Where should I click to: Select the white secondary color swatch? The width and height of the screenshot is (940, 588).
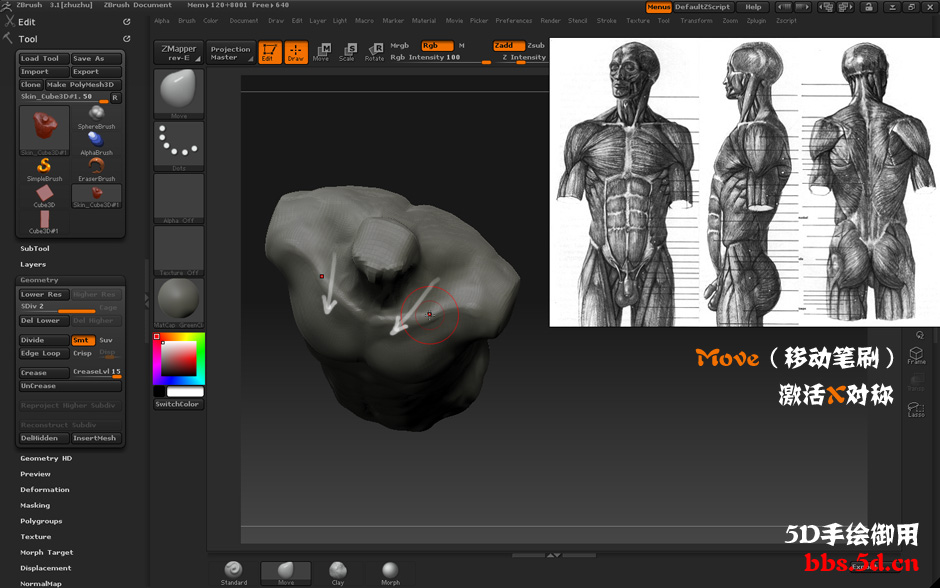(x=185, y=391)
